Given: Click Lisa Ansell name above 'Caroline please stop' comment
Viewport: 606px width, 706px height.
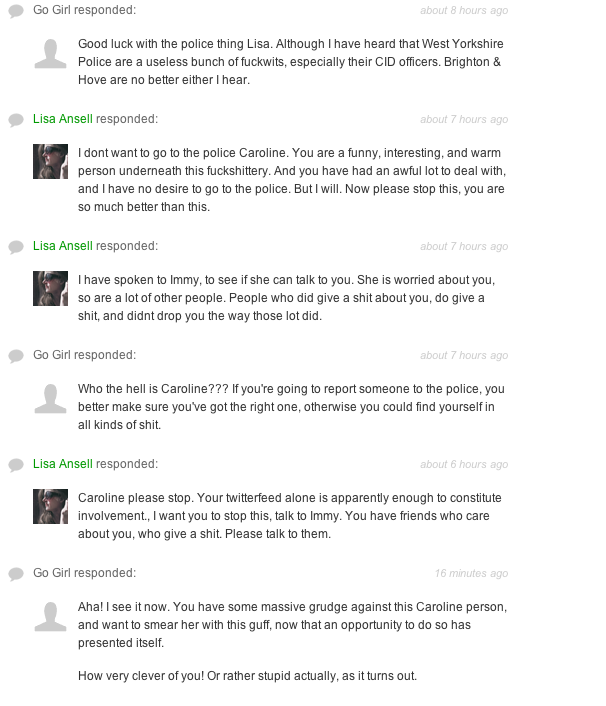Looking at the screenshot, I should 62,464.
